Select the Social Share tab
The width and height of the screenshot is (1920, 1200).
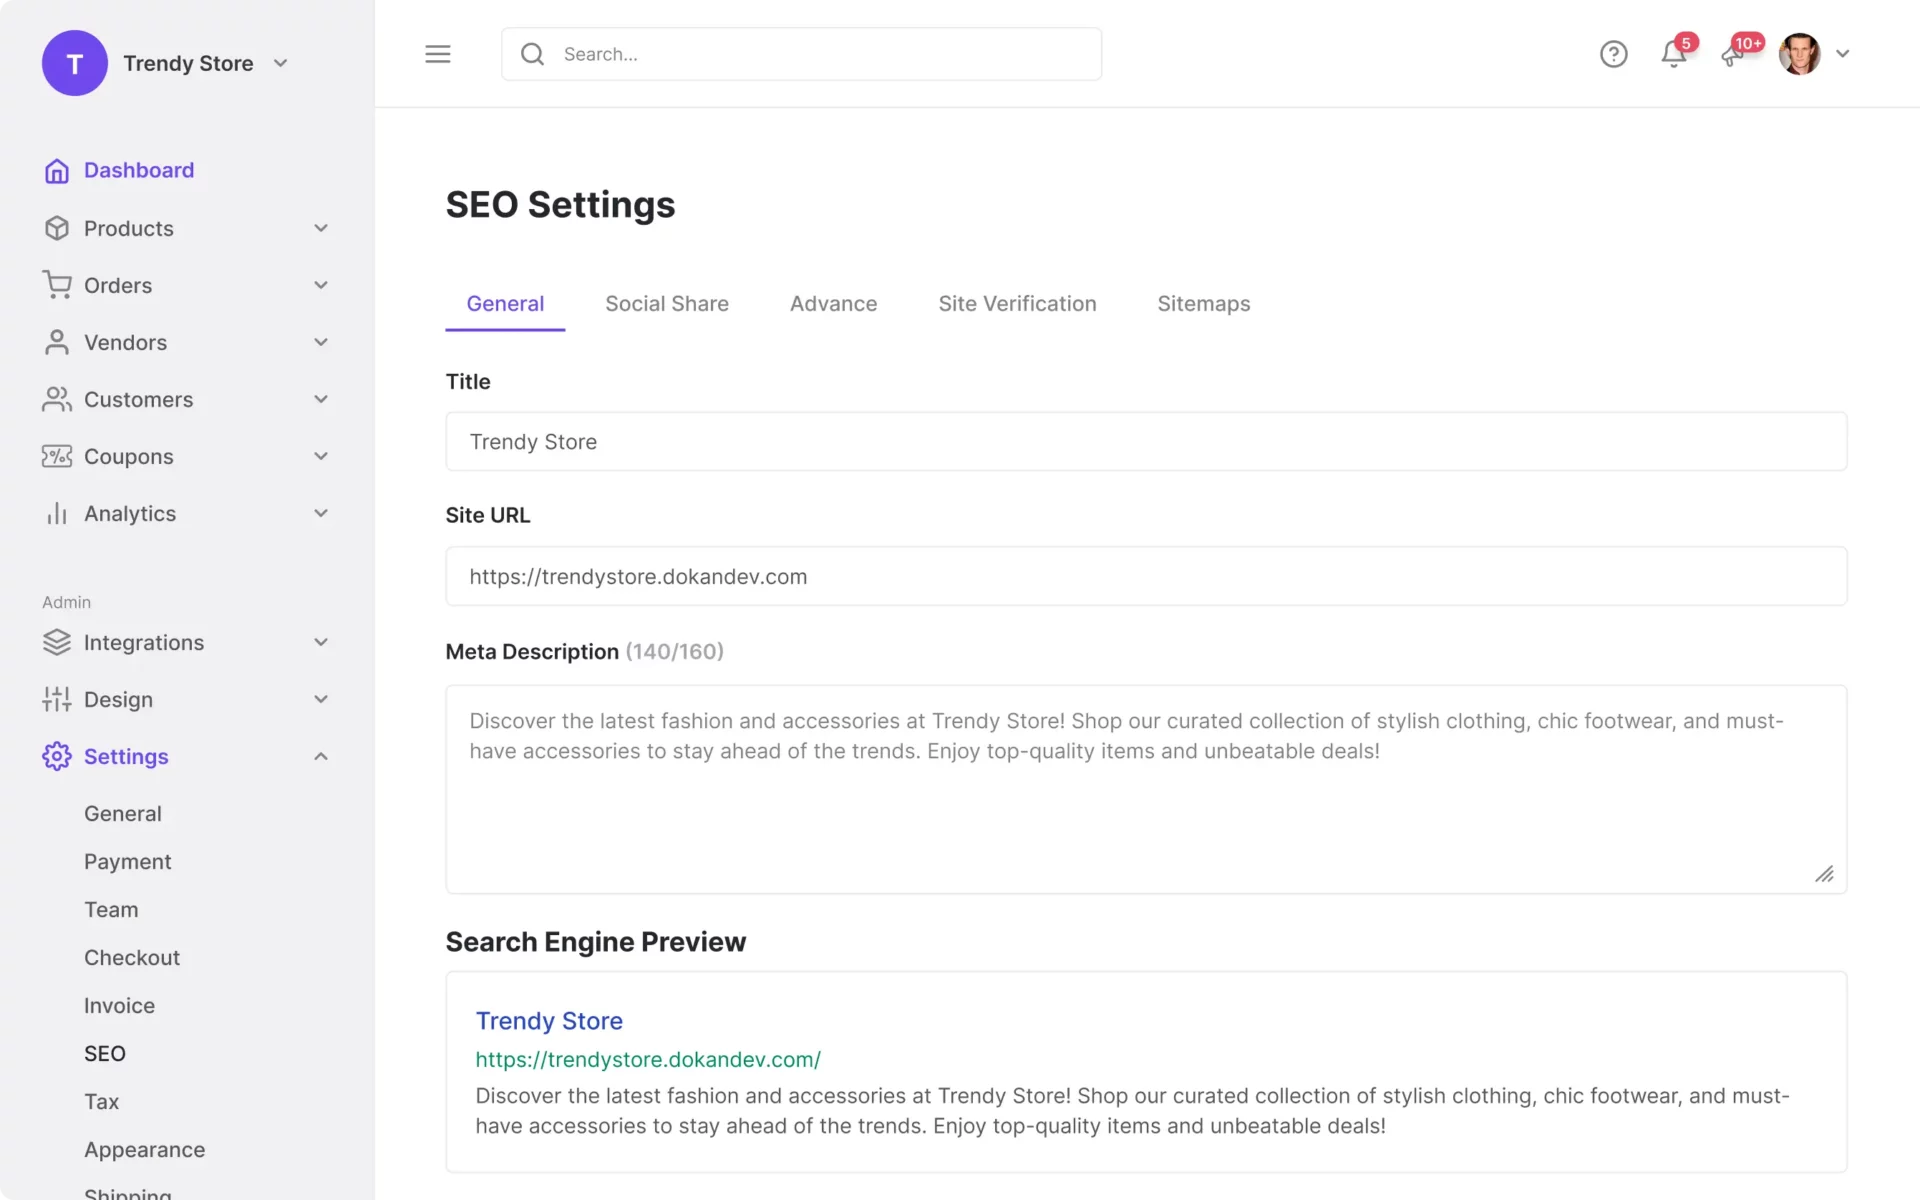(x=668, y=303)
